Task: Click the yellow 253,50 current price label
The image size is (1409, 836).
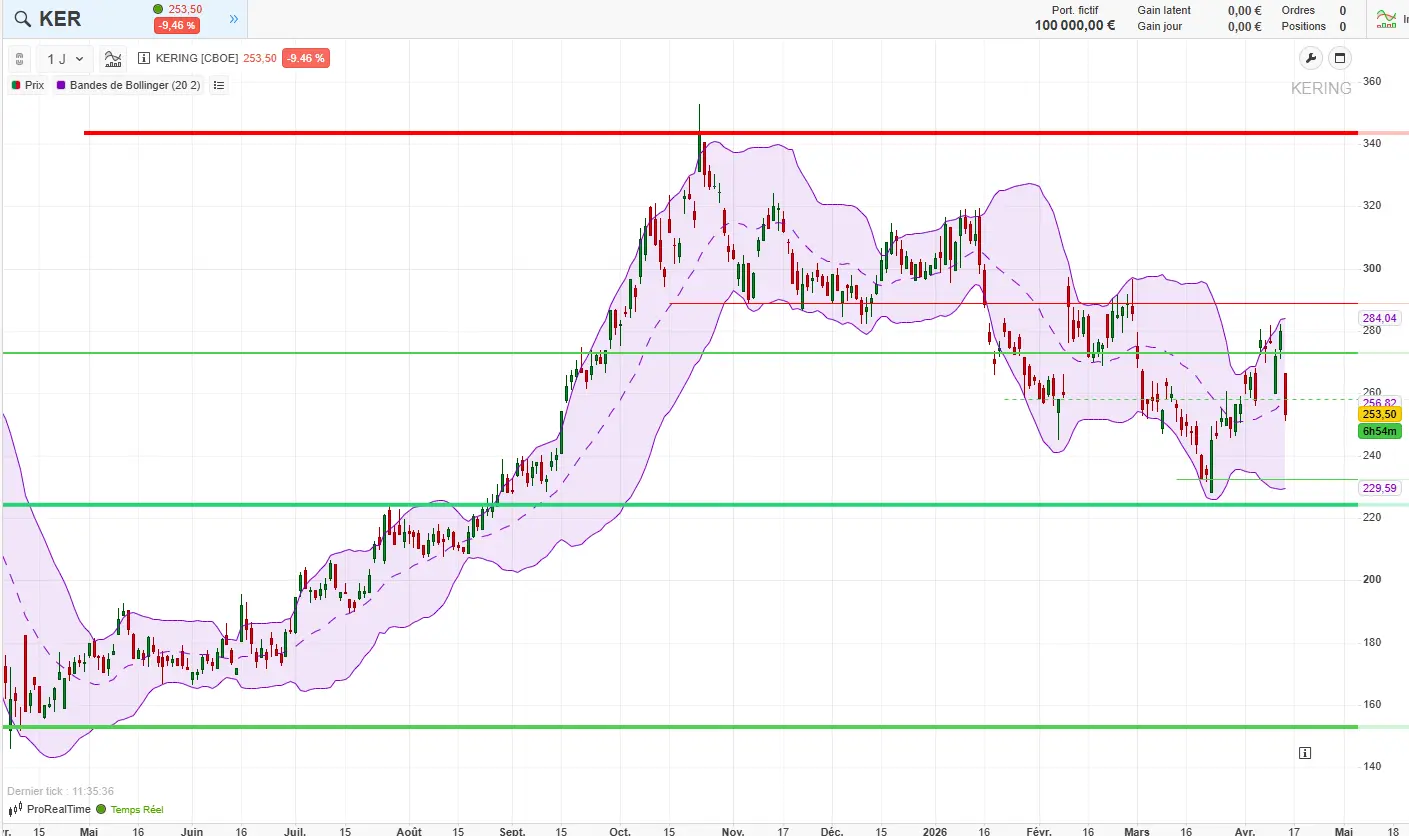Action: pyautogui.click(x=1379, y=414)
